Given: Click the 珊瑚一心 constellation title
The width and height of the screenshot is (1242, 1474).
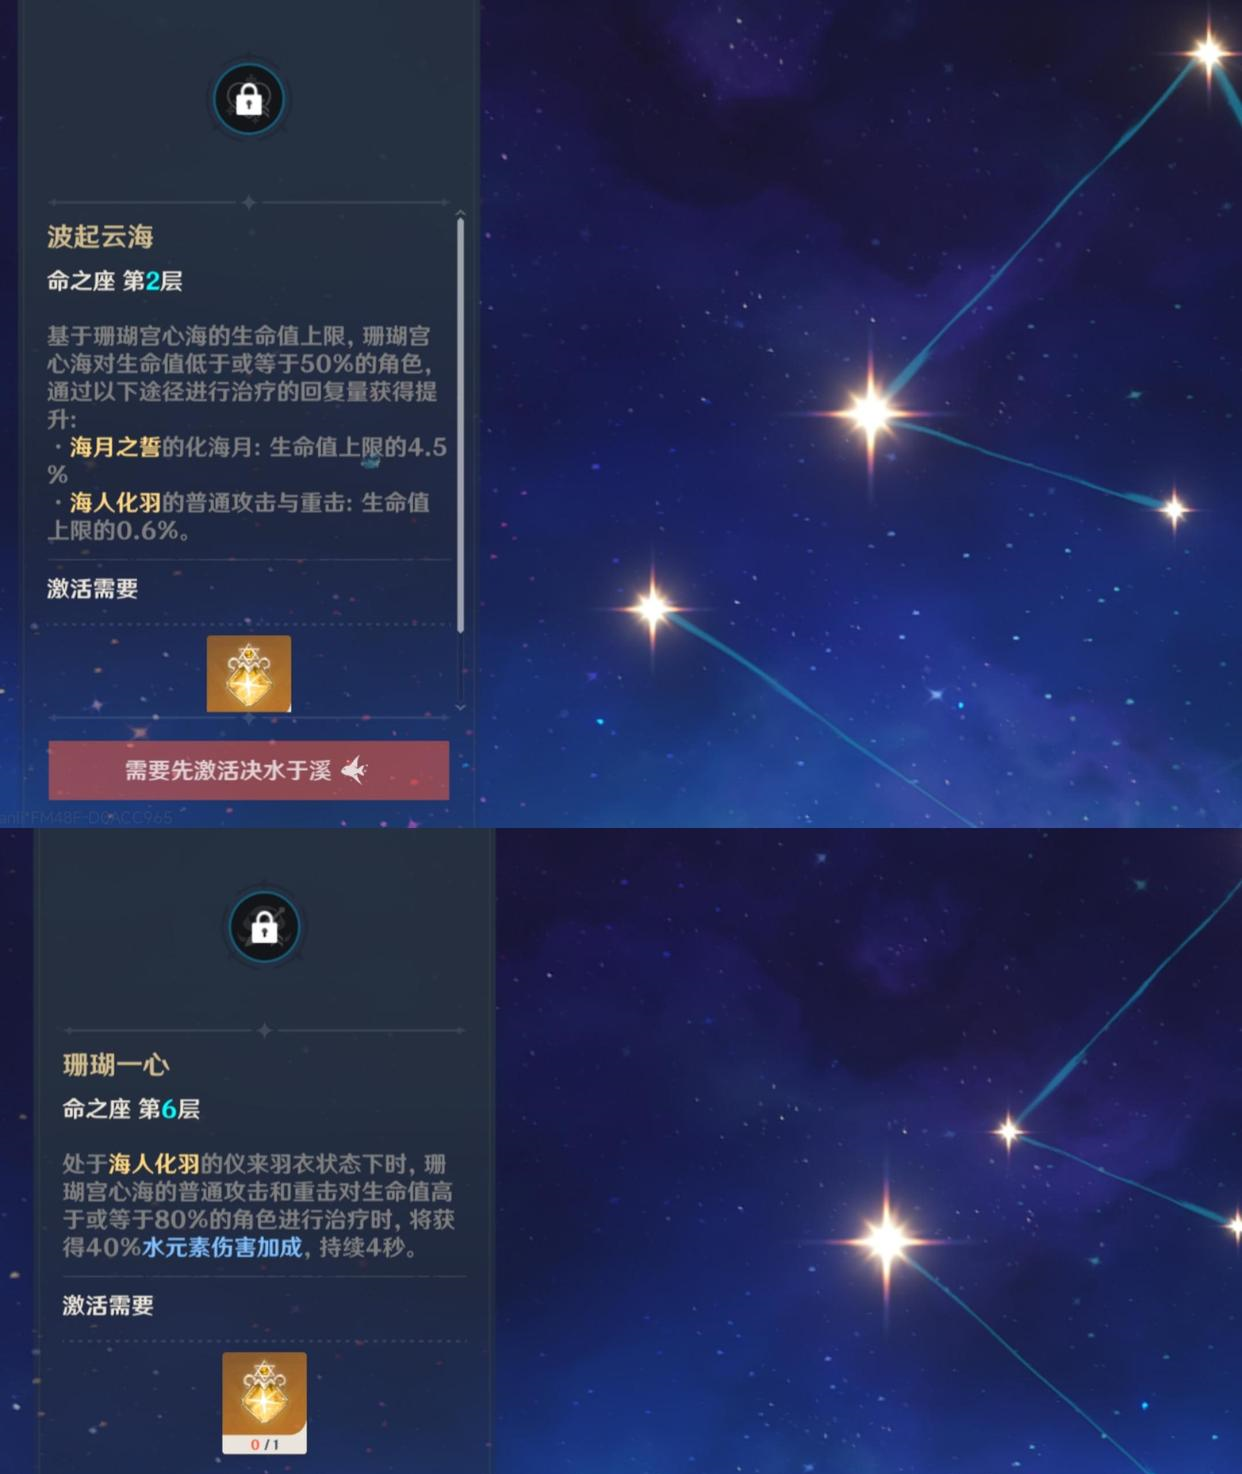Looking at the screenshot, I should tap(116, 1064).
